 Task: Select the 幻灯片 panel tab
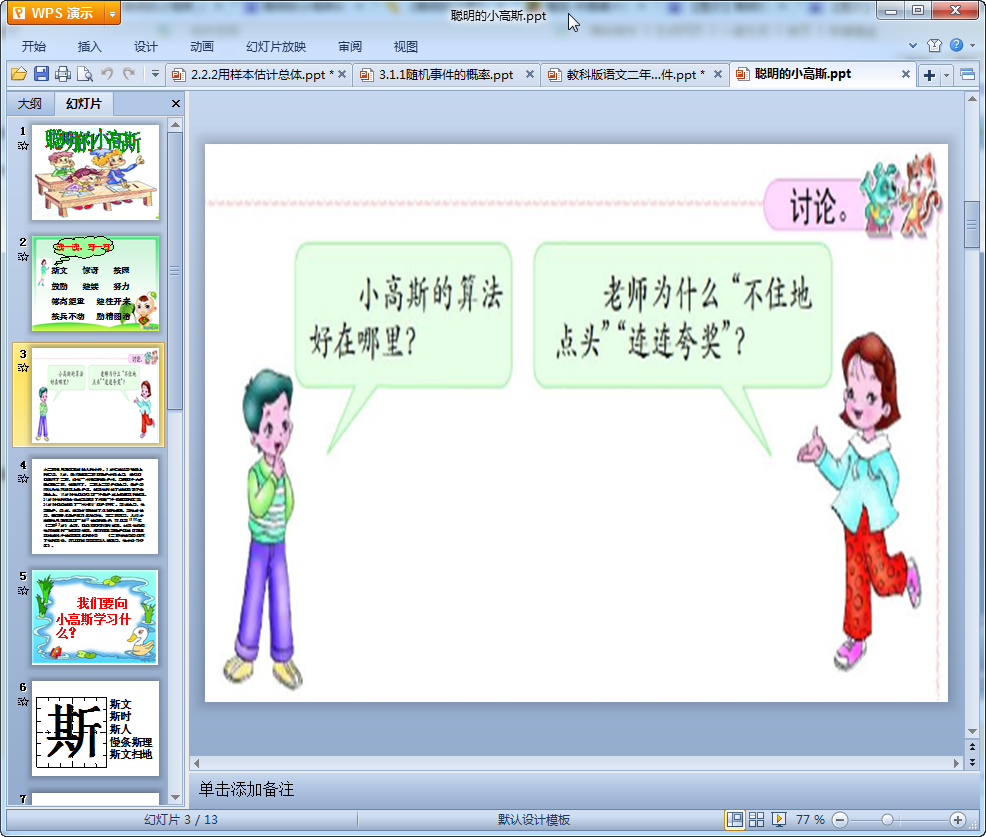84,104
